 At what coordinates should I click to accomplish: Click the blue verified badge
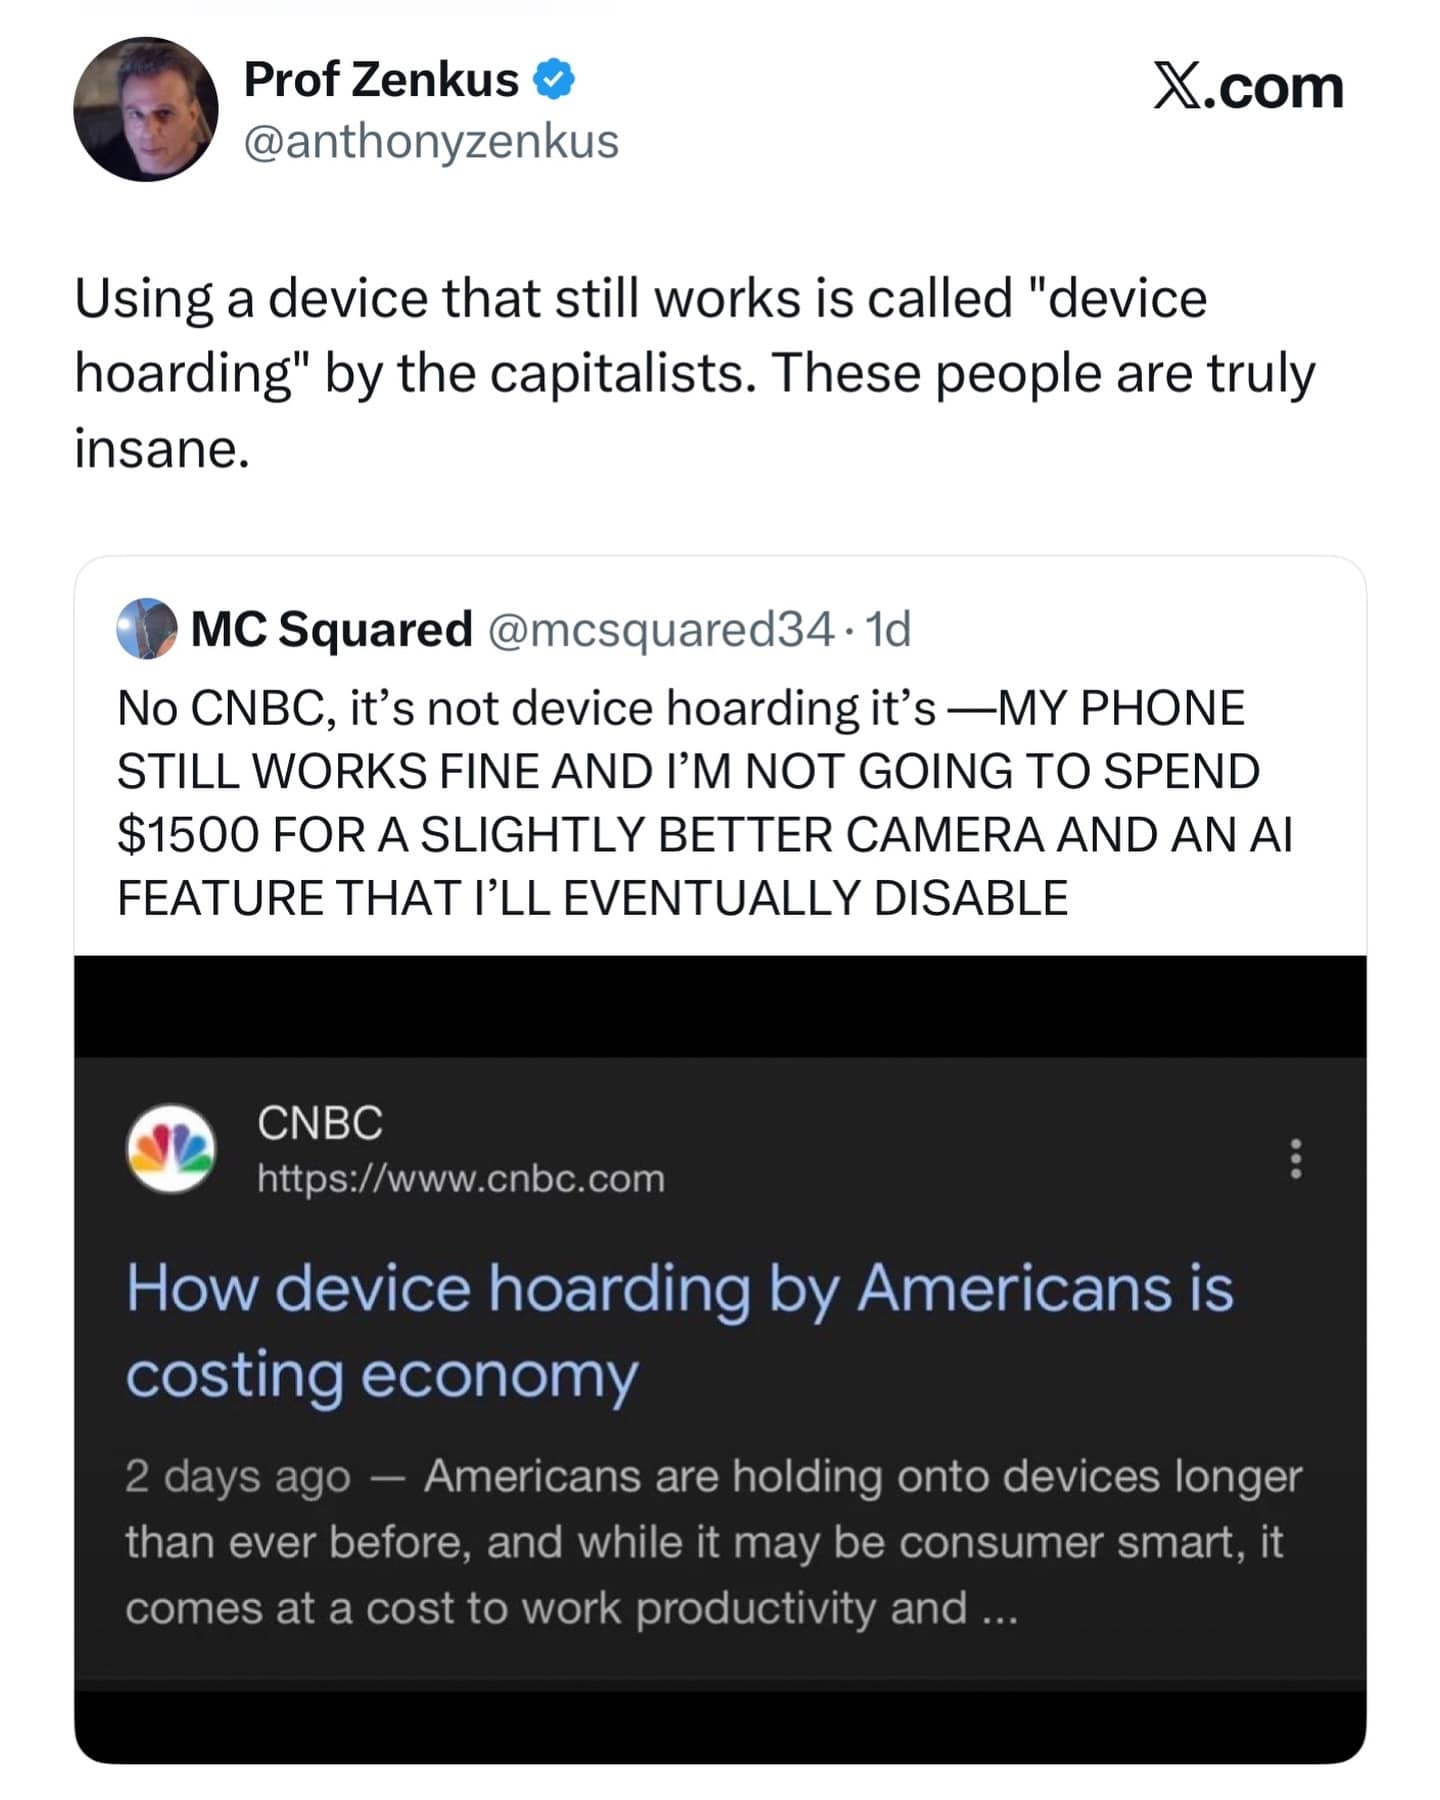click(553, 80)
